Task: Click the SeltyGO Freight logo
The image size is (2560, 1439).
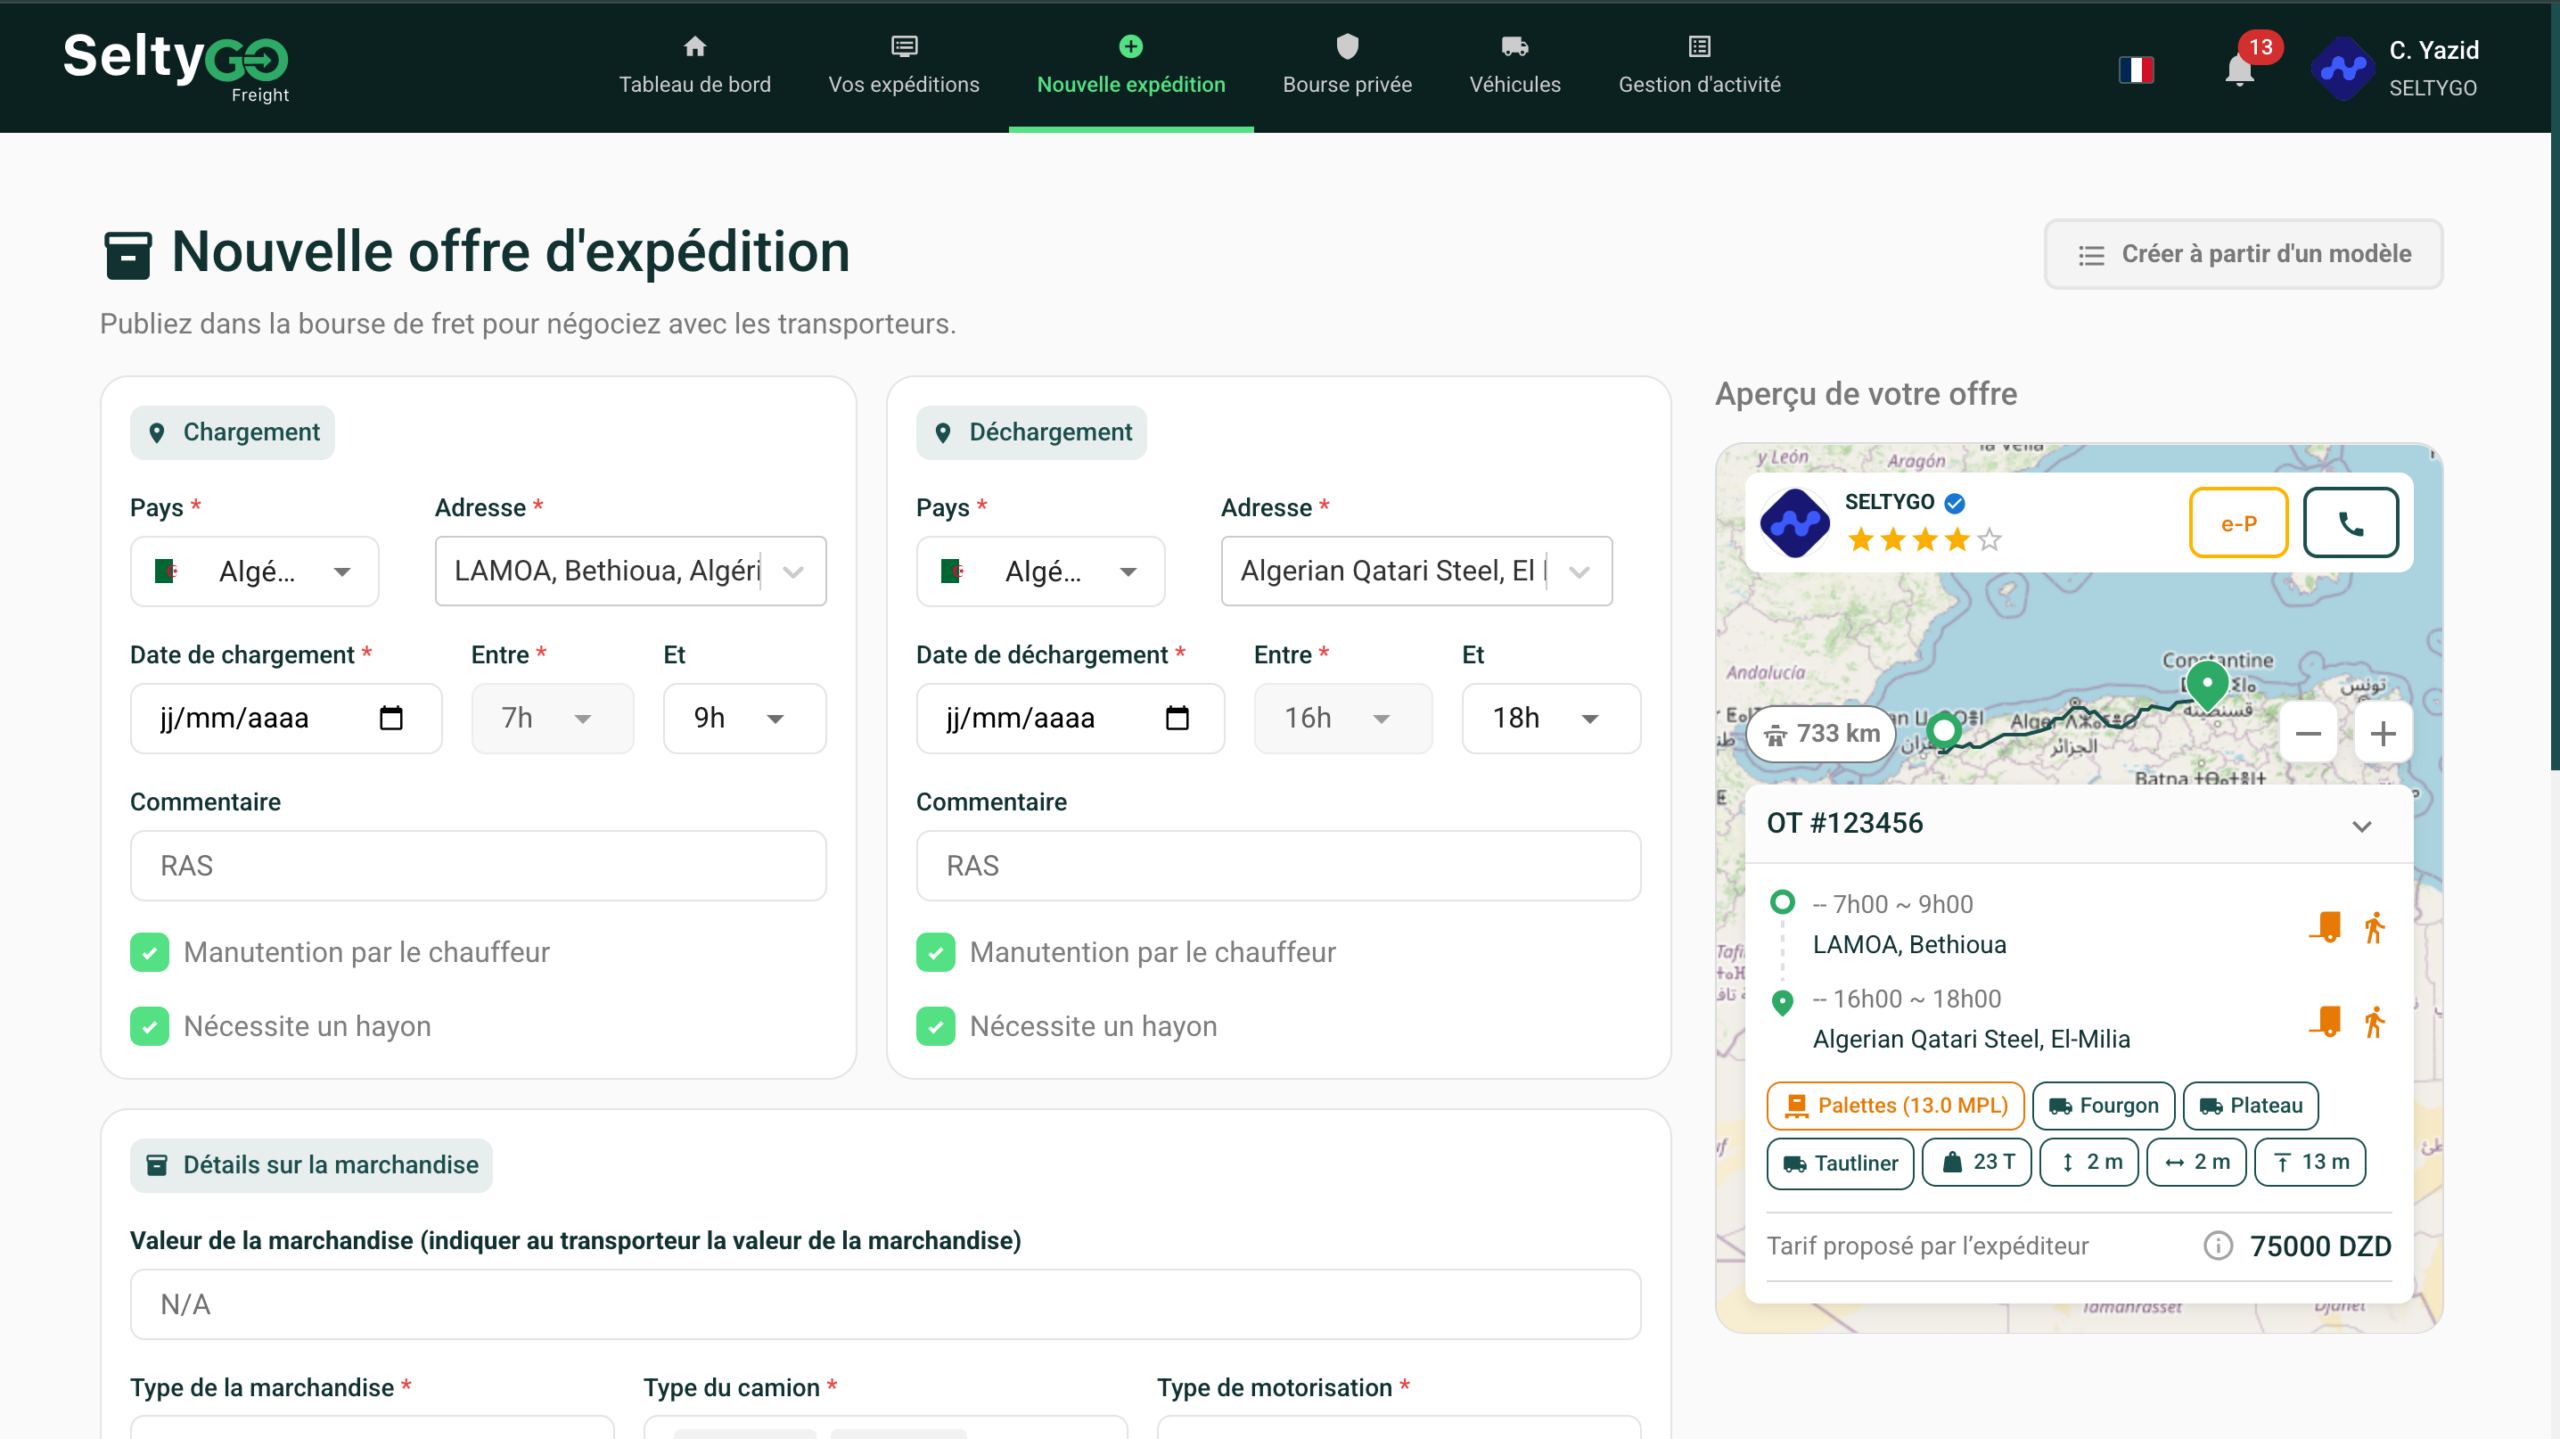Action: coord(176,66)
